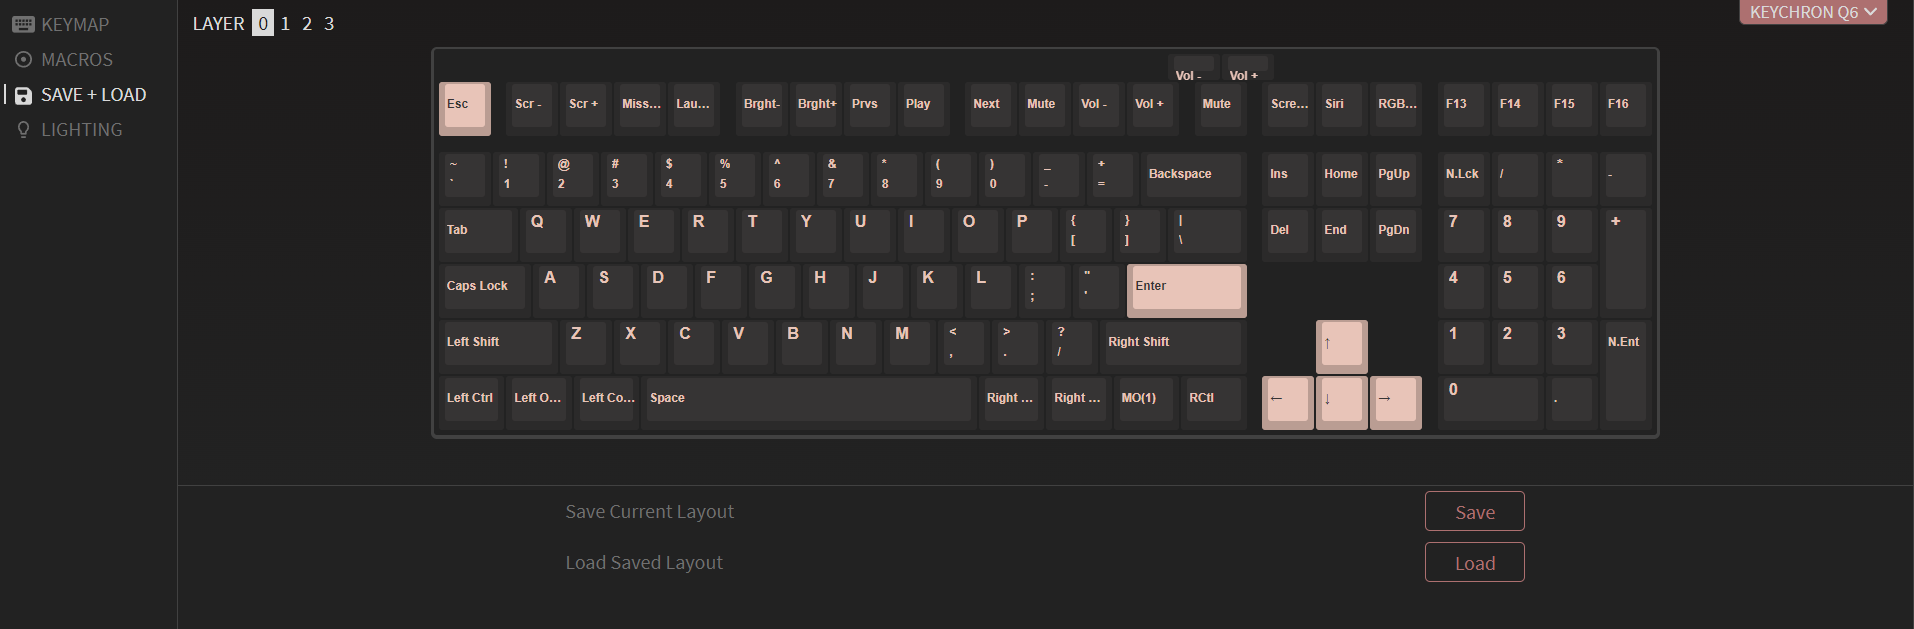
Task: Select layer 3
Action: (329, 23)
